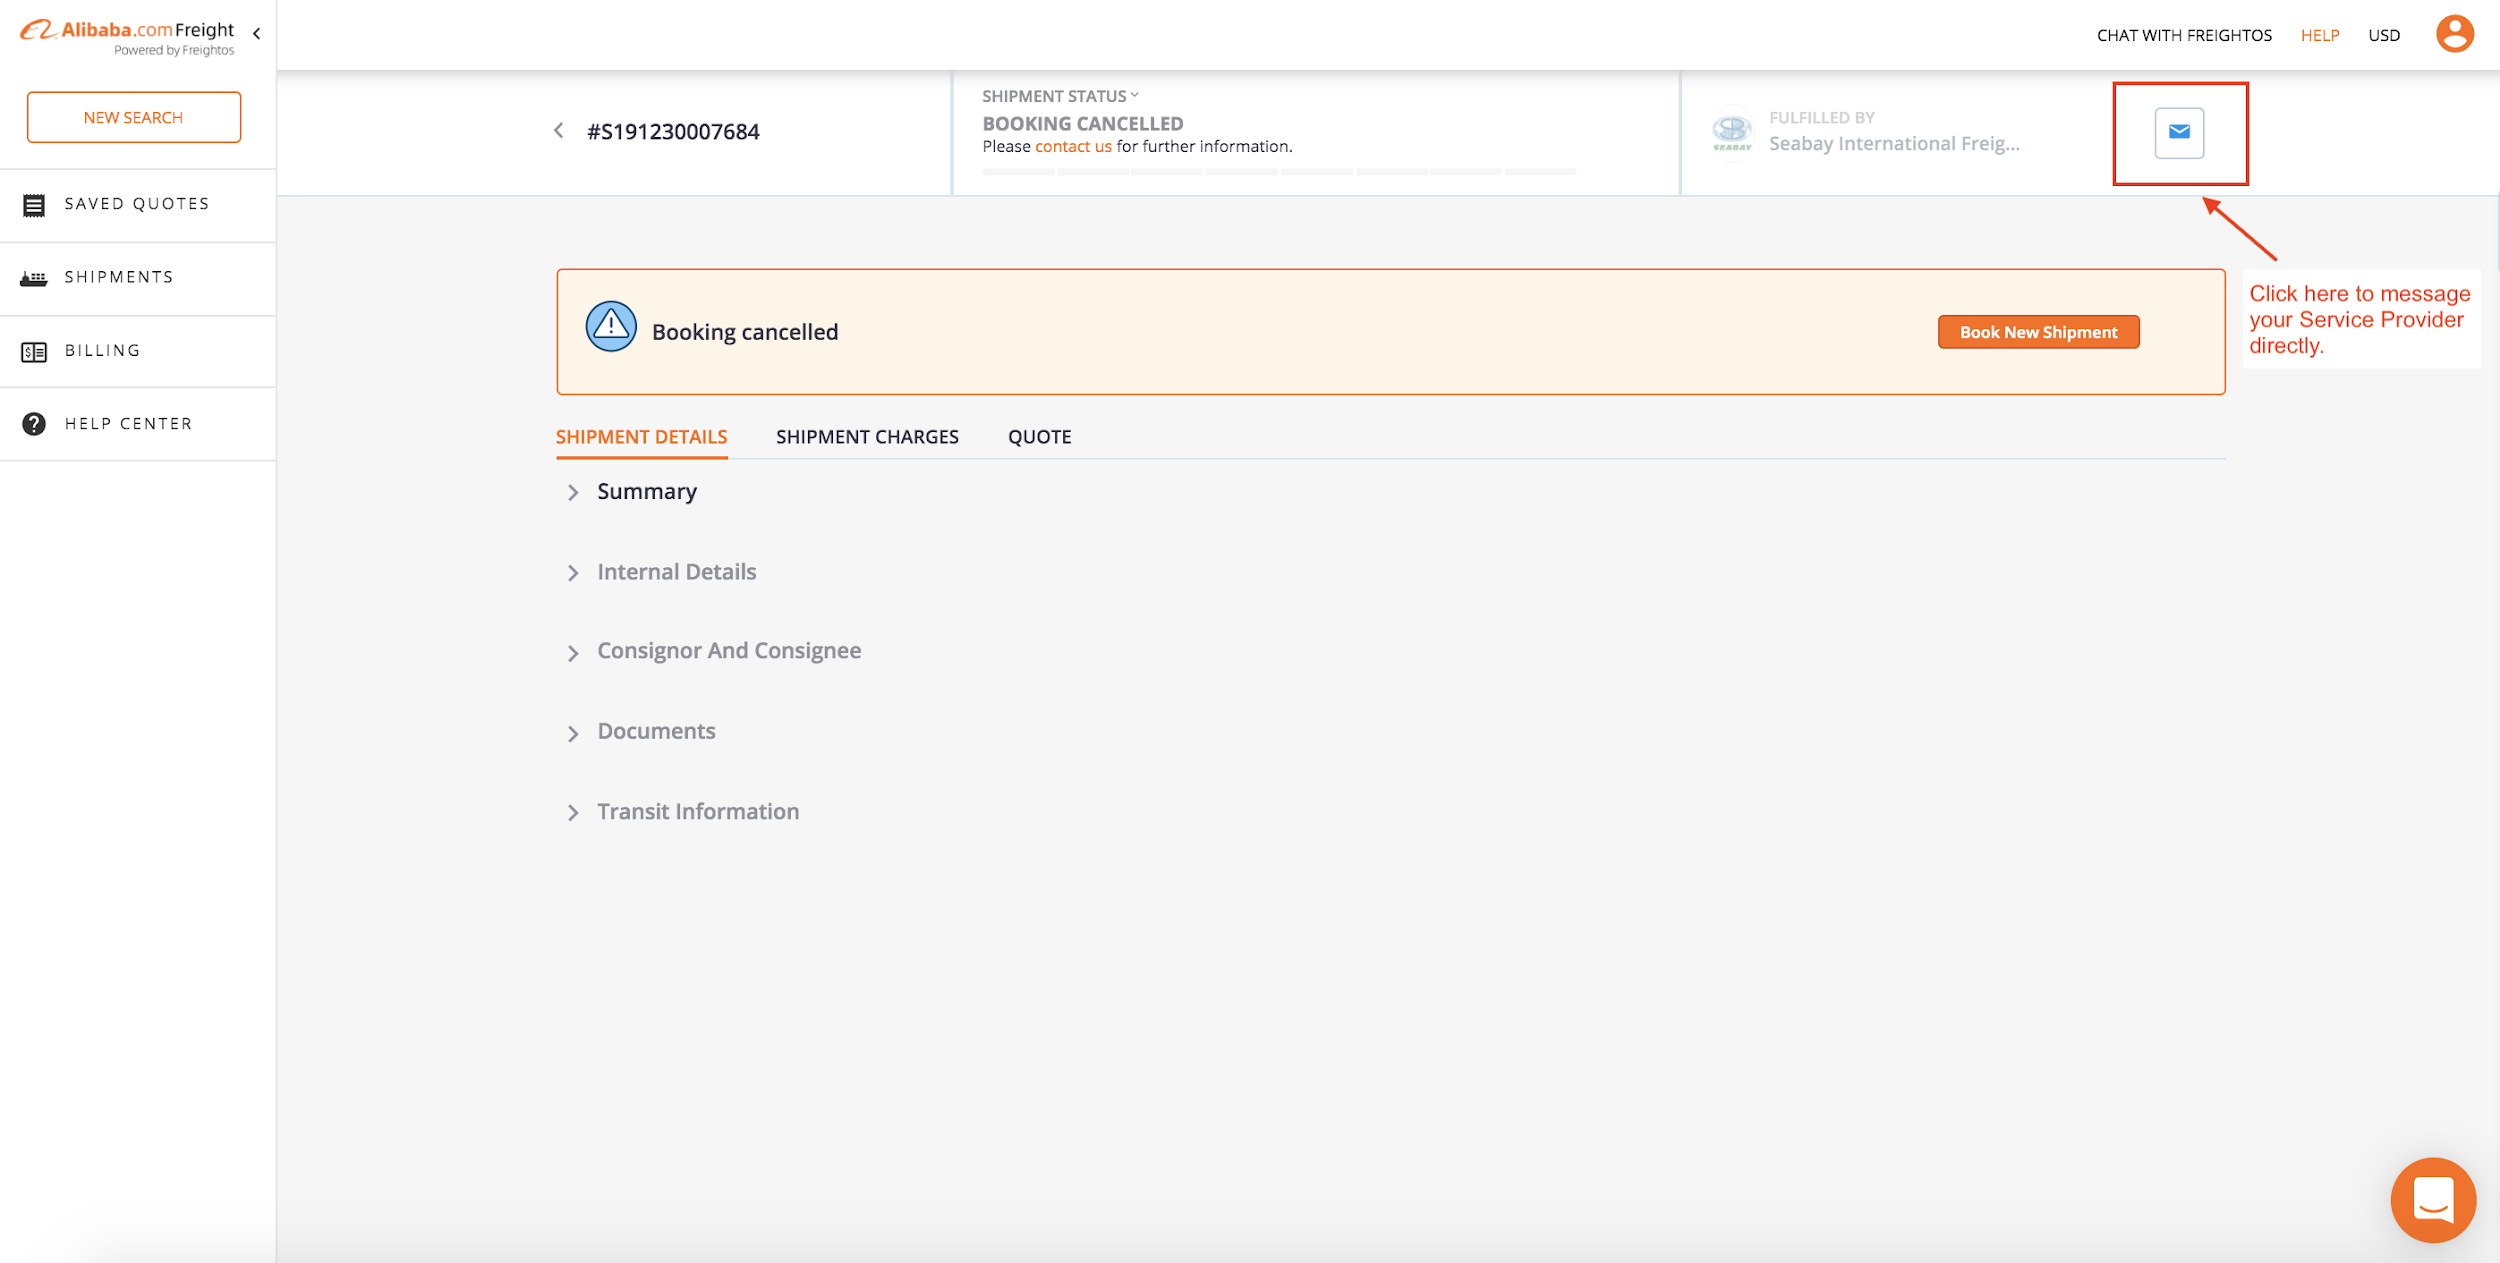Click the contact us link

pyautogui.click(x=1073, y=147)
